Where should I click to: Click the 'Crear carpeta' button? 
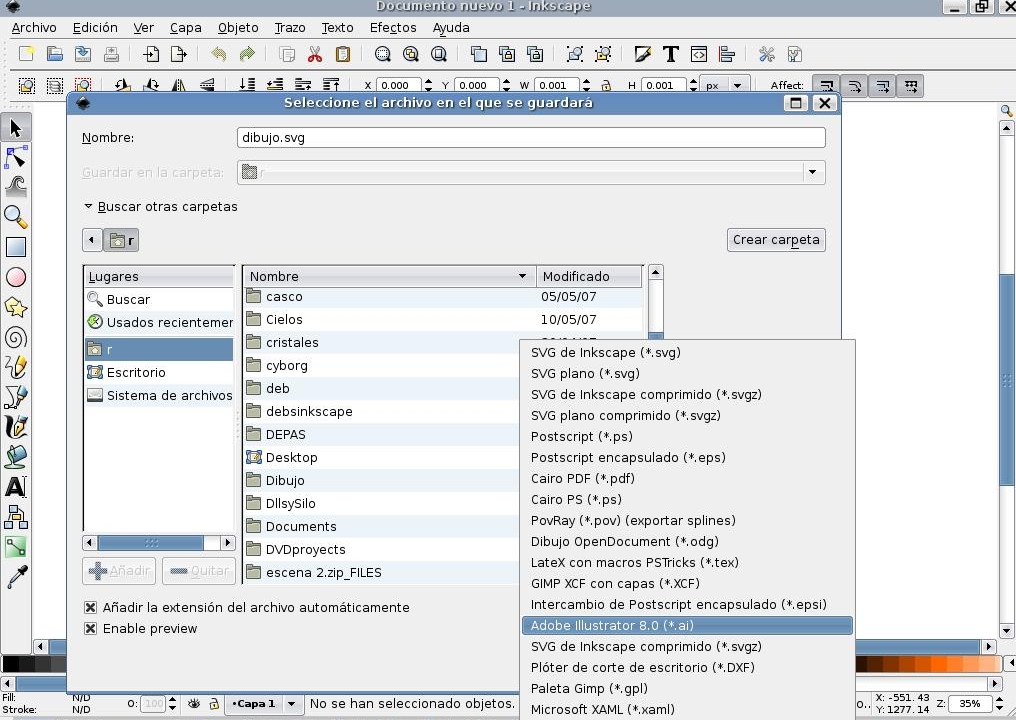[776, 240]
